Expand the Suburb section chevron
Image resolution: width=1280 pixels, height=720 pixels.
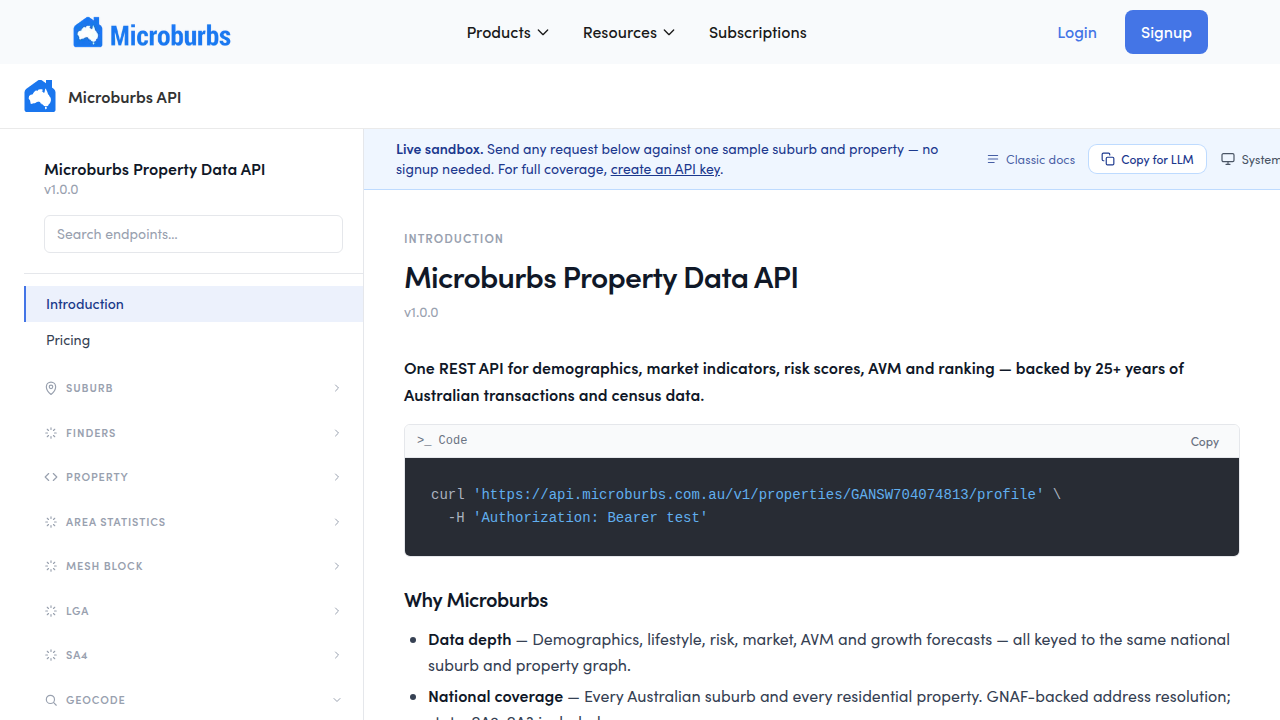(337, 388)
